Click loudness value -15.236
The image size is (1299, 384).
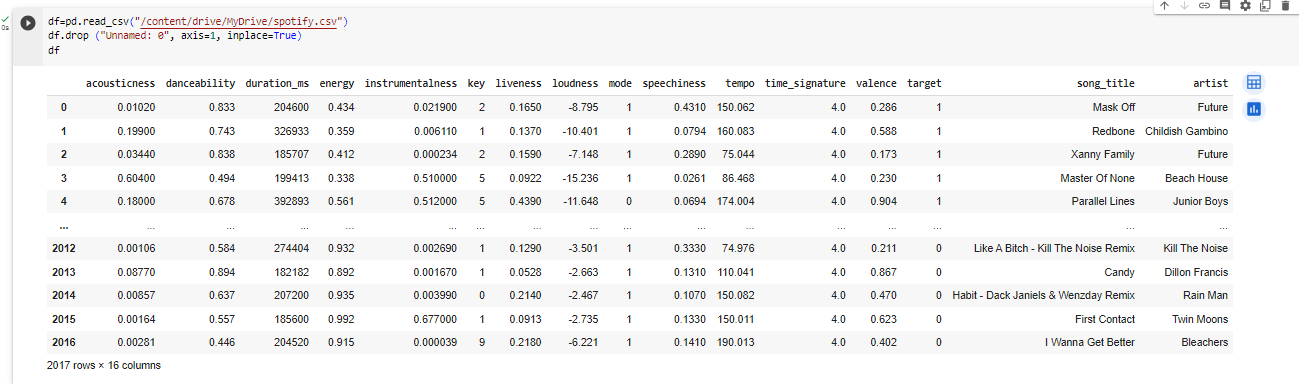(x=580, y=178)
